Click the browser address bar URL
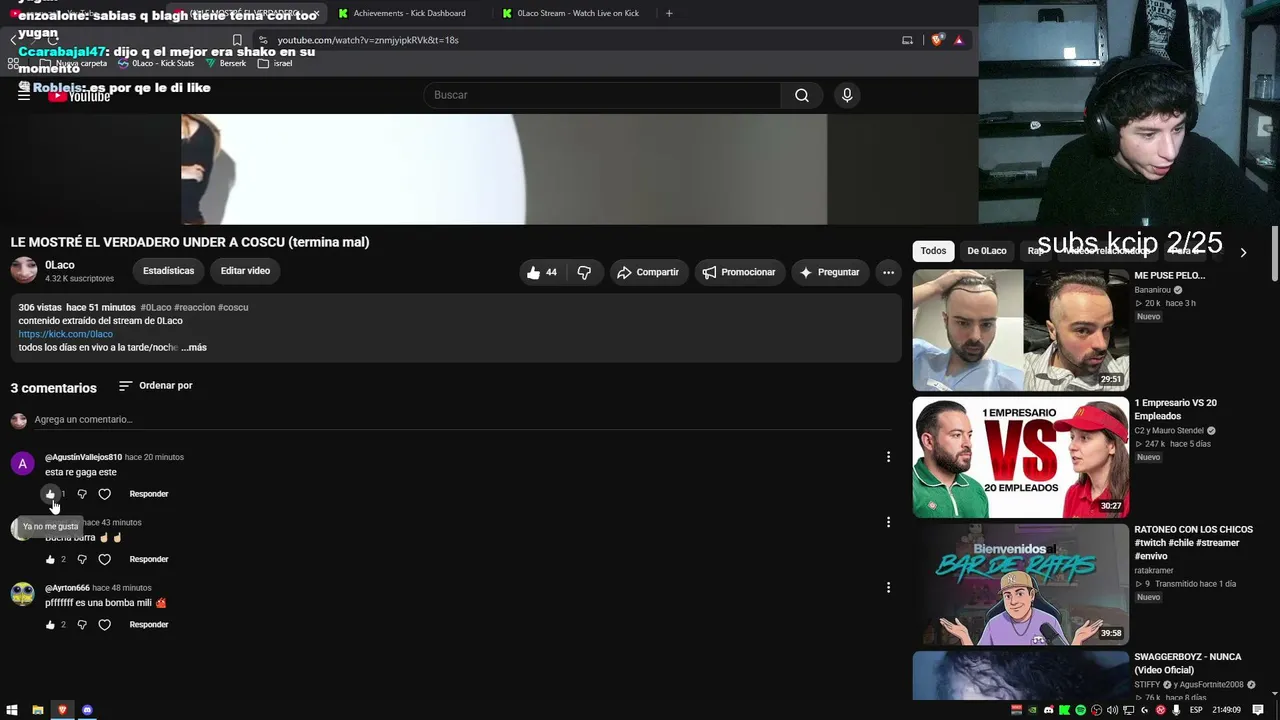The height and width of the screenshot is (720, 1280). click(368, 40)
